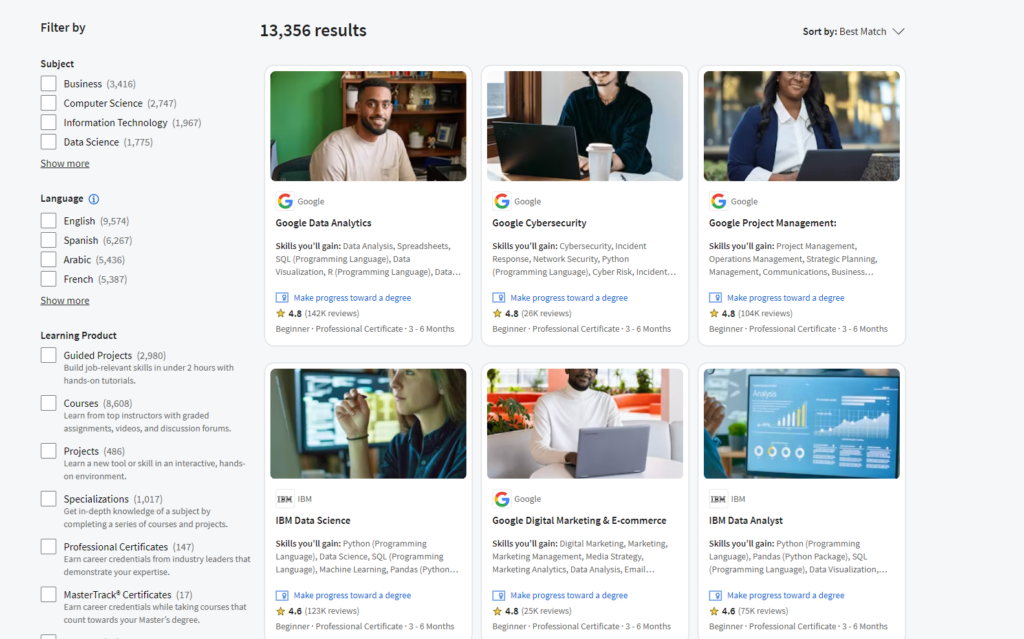
Task: Click degree link on IBM Data Analyst
Action: 786,596
